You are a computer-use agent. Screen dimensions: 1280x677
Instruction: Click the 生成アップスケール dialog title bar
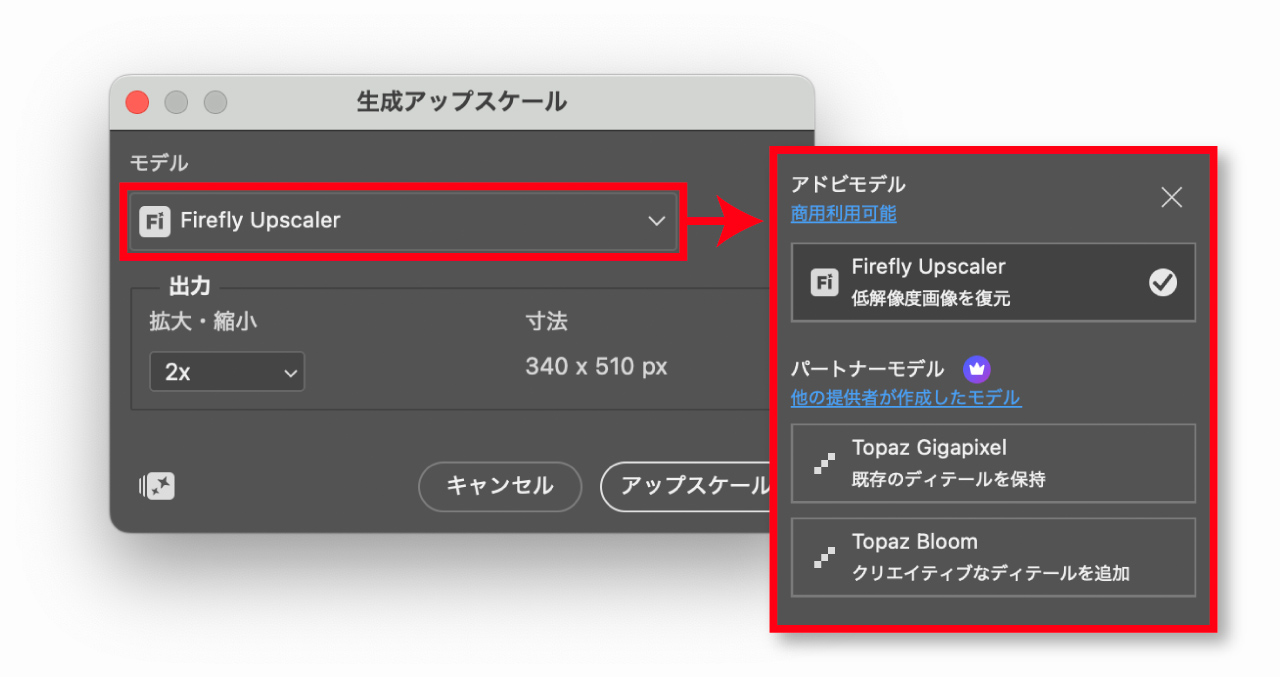click(460, 101)
